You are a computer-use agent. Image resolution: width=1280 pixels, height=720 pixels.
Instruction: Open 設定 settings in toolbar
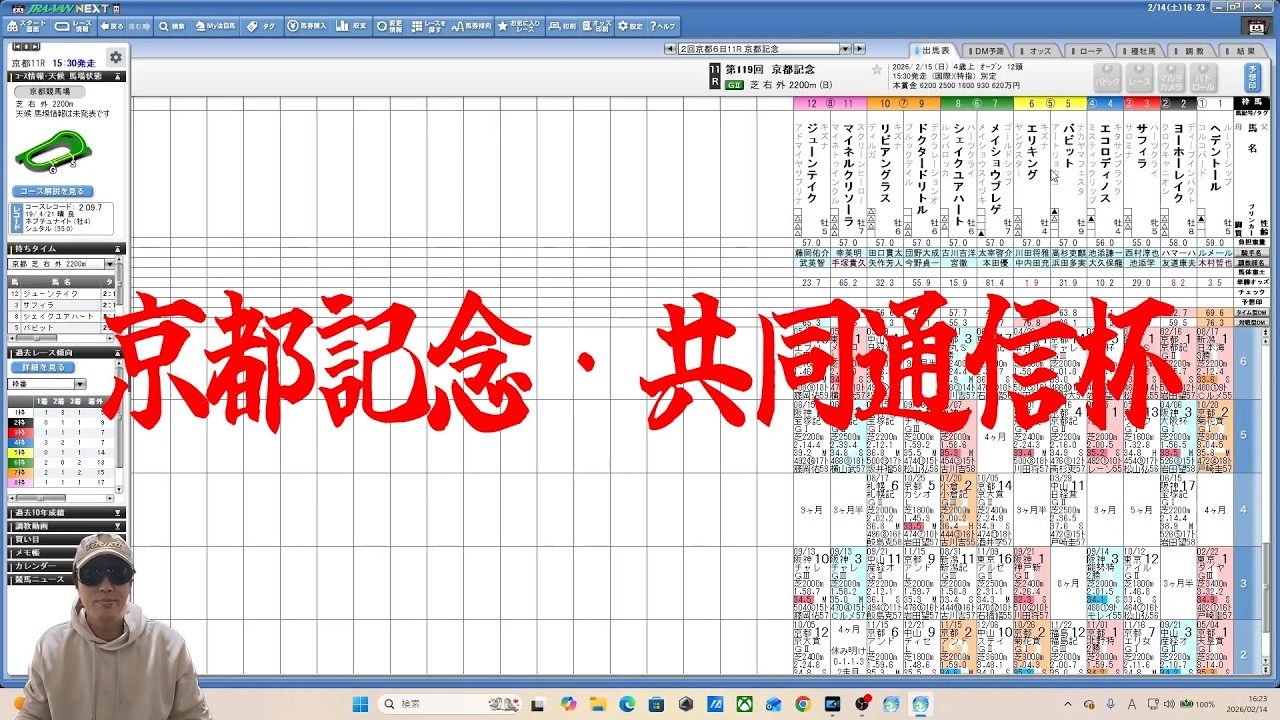(x=630, y=26)
